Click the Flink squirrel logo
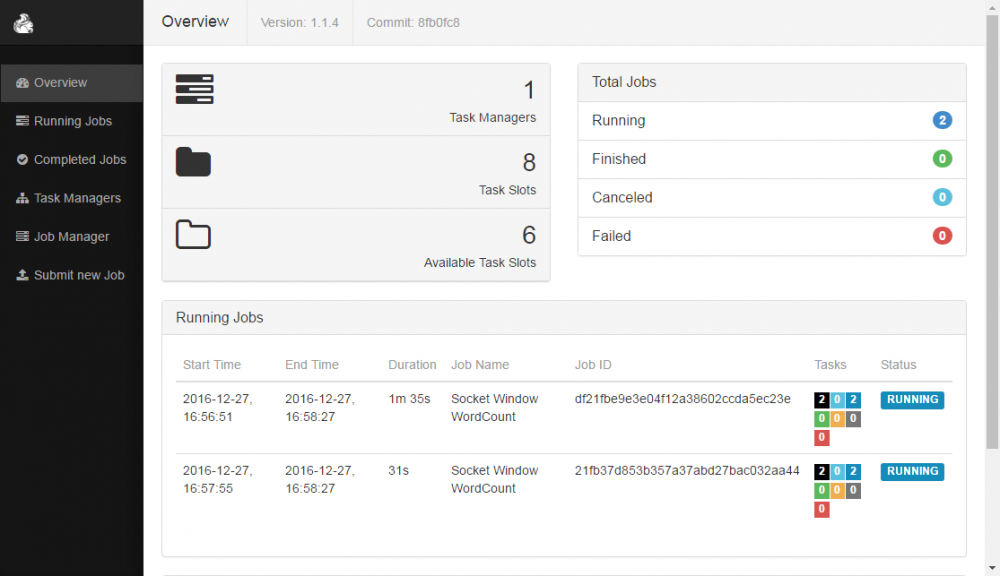Viewport: 1000px width, 576px height. (x=22, y=22)
